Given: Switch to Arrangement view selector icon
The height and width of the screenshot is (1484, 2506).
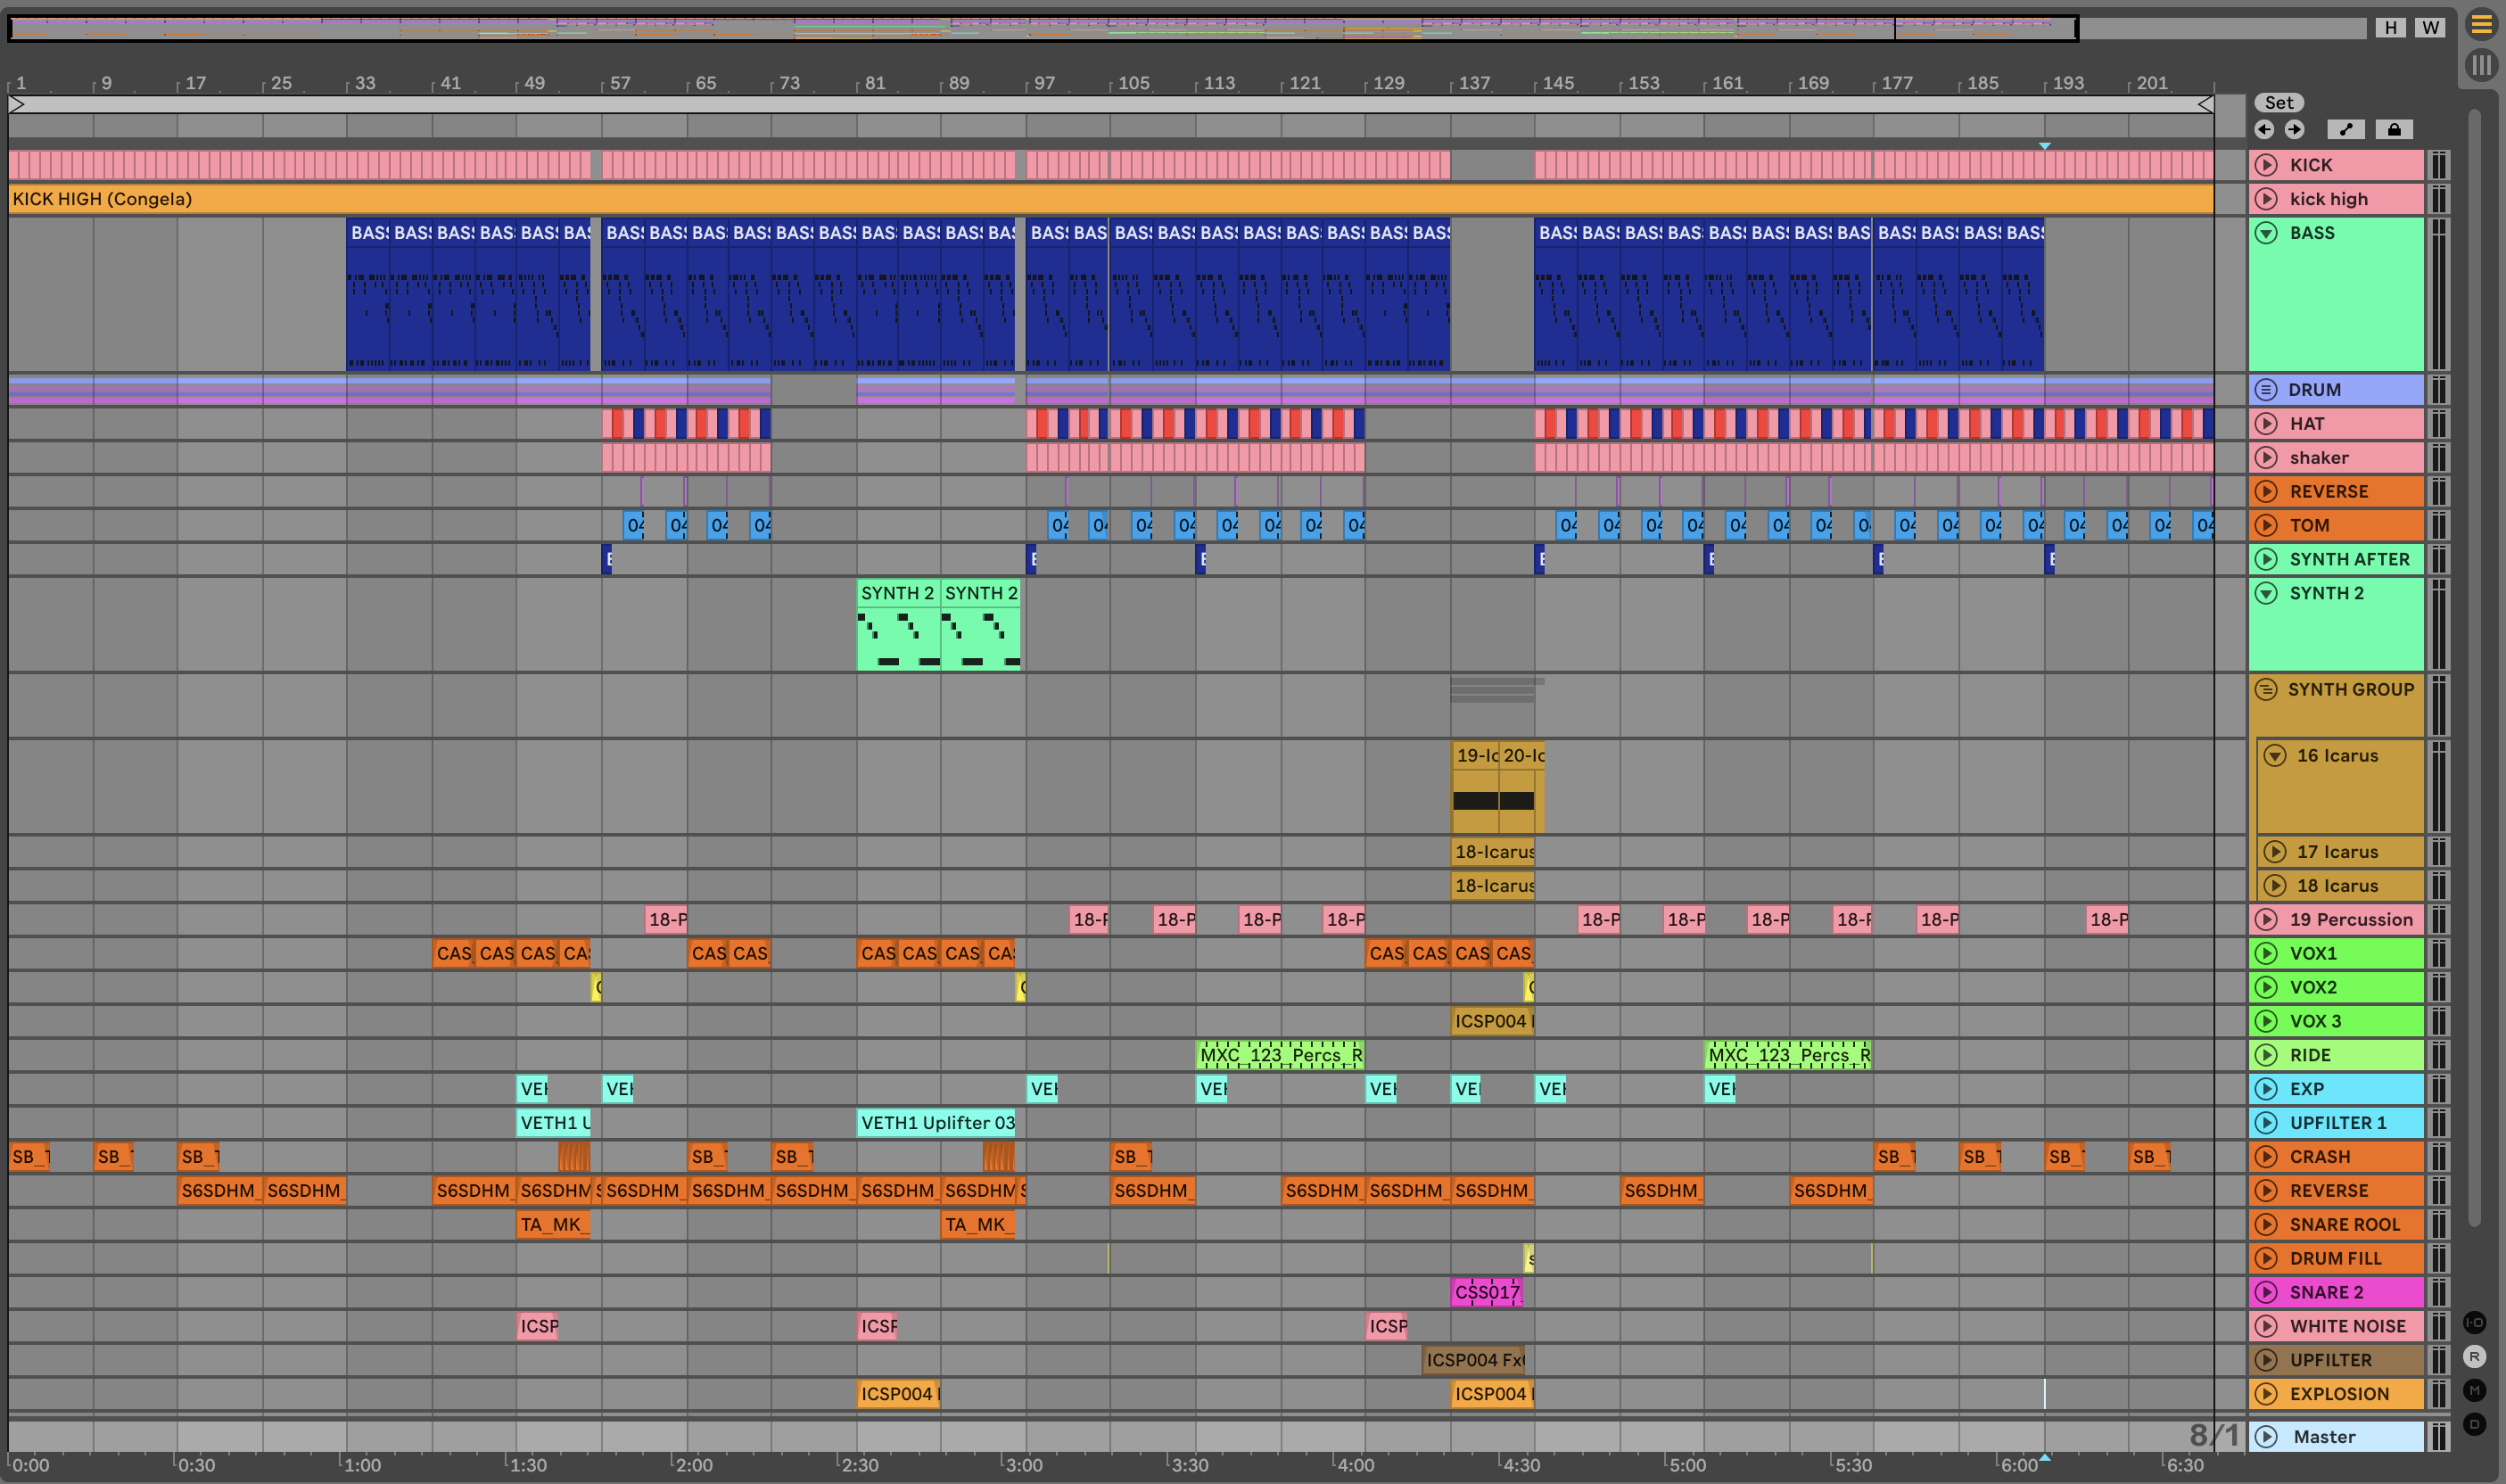Looking at the screenshot, I should point(2481,25).
